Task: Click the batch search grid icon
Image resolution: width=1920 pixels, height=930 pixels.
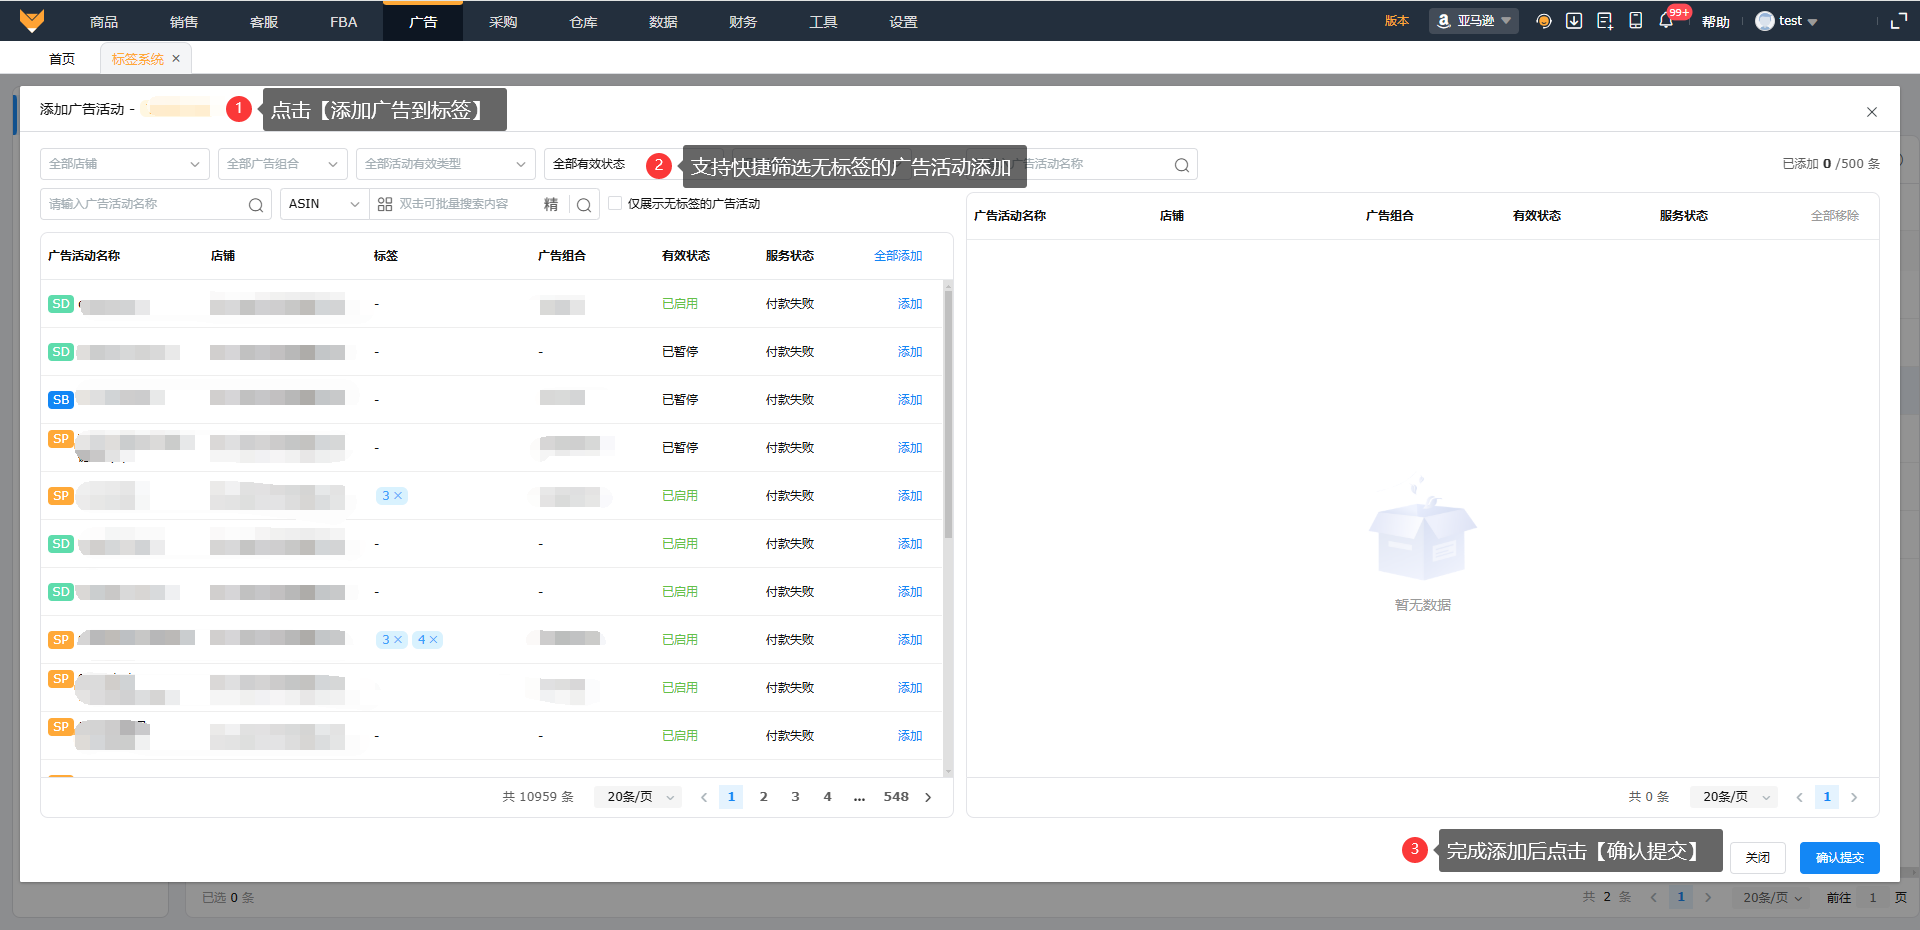Action: pos(385,205)
